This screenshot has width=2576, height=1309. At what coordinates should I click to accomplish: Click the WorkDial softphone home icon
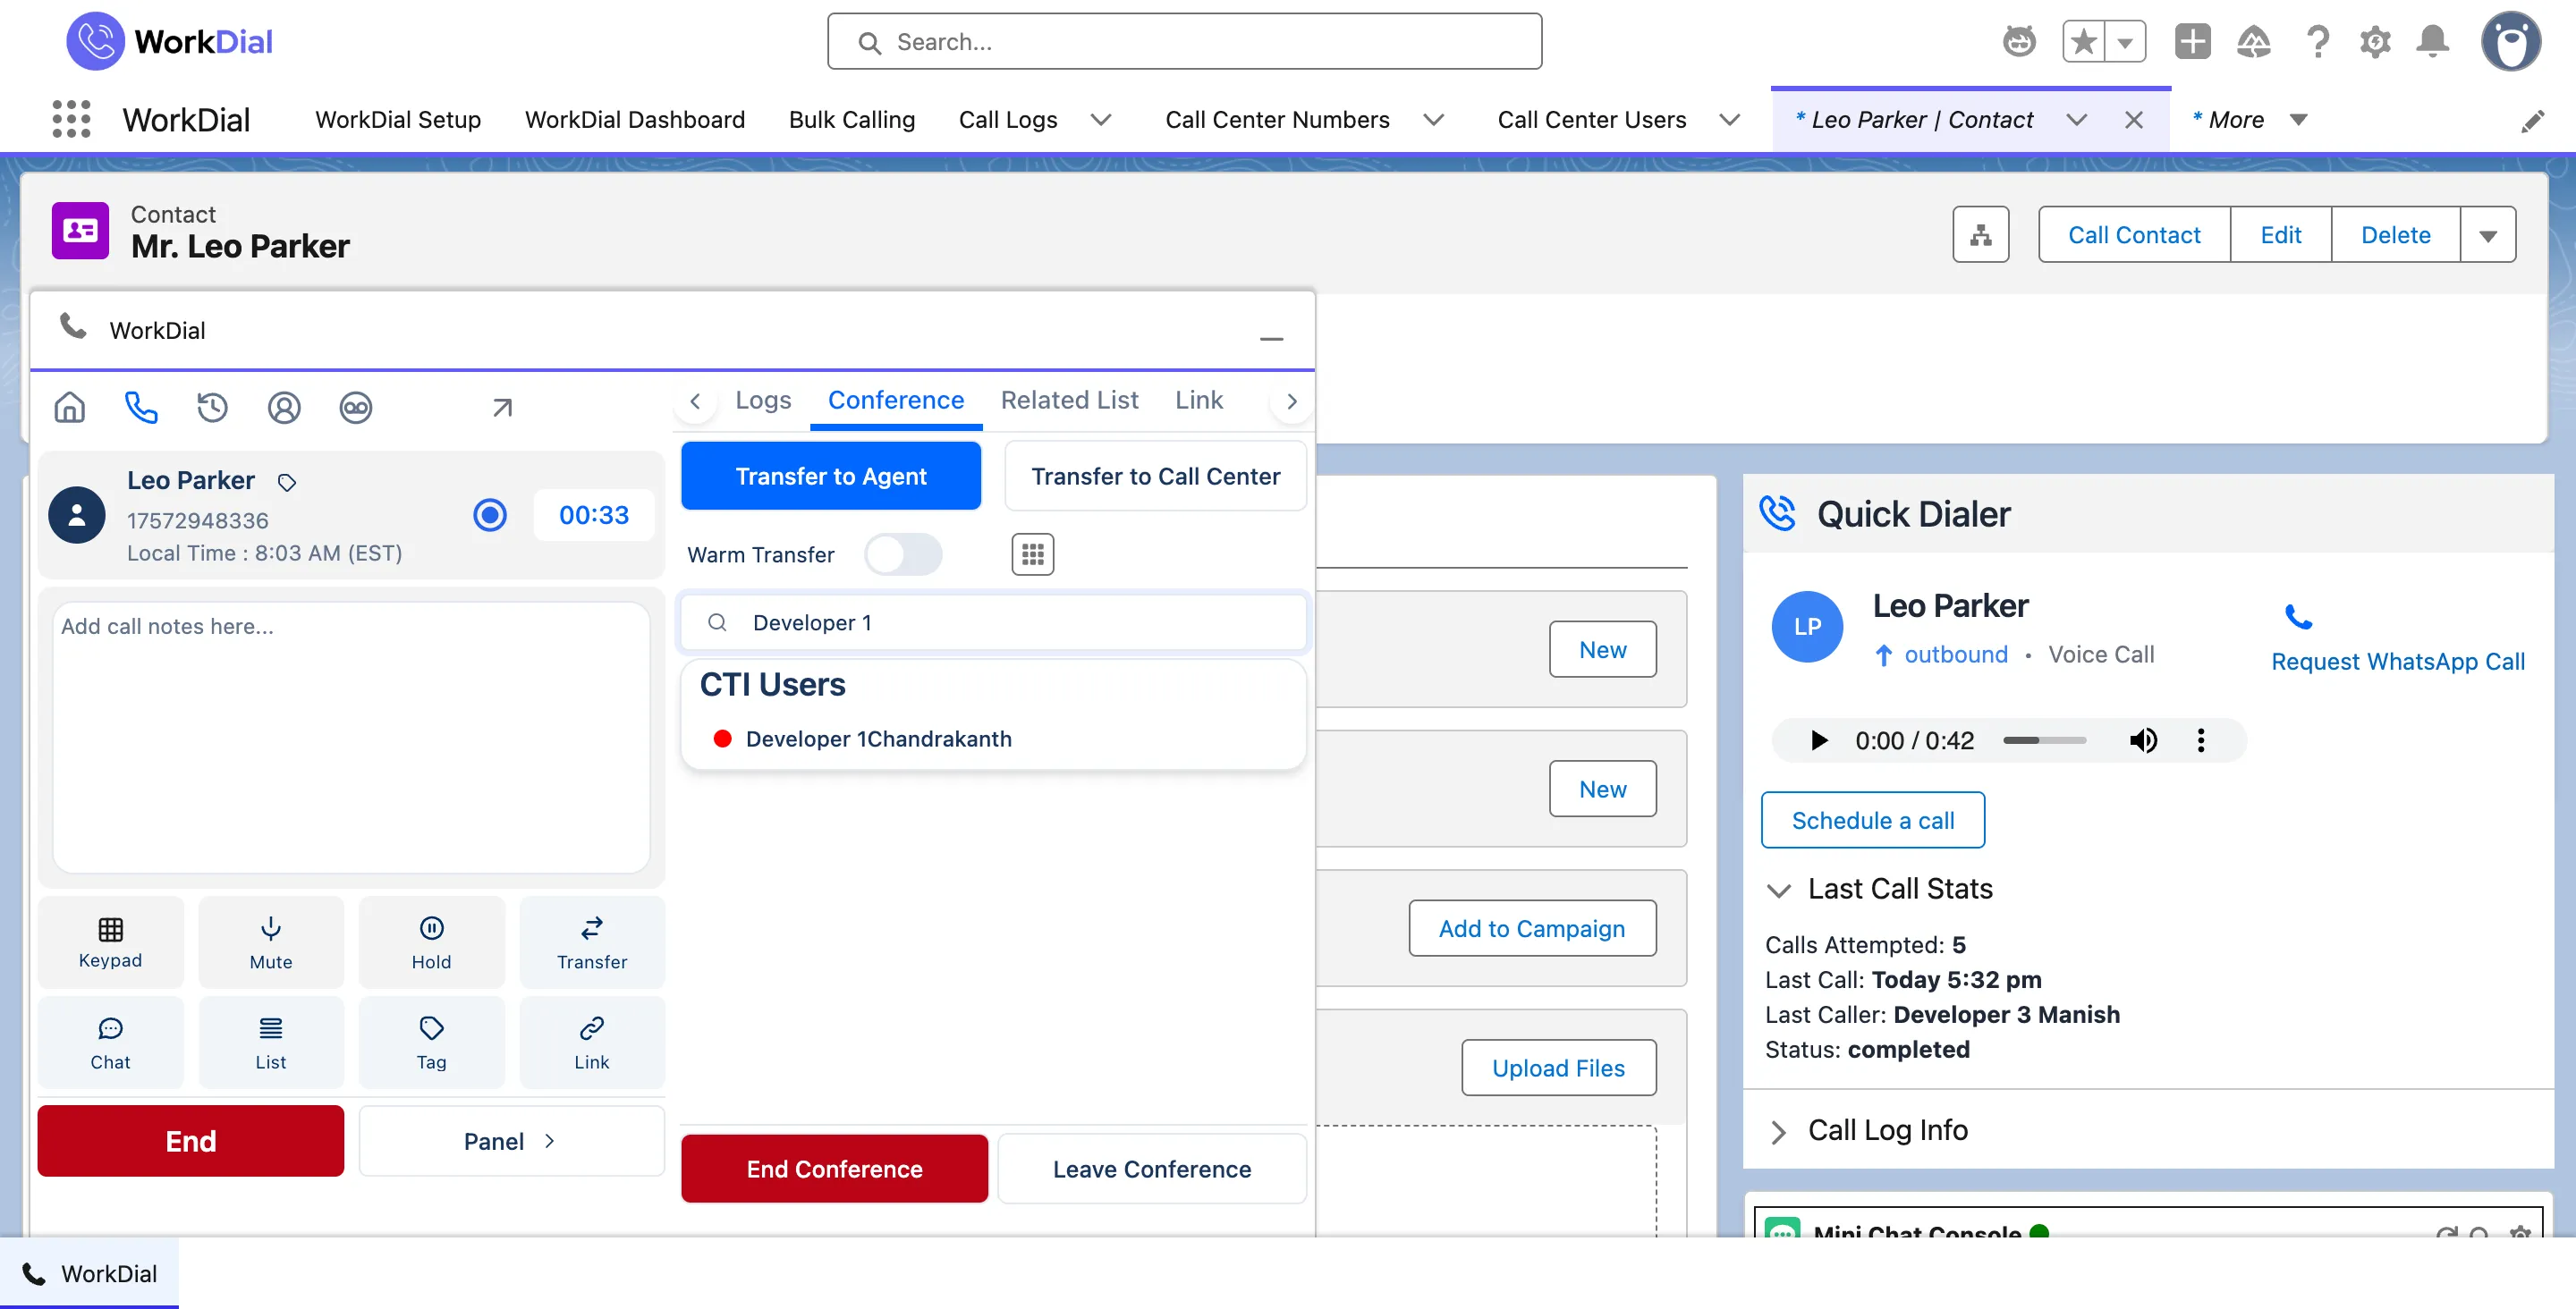[69, 407]
